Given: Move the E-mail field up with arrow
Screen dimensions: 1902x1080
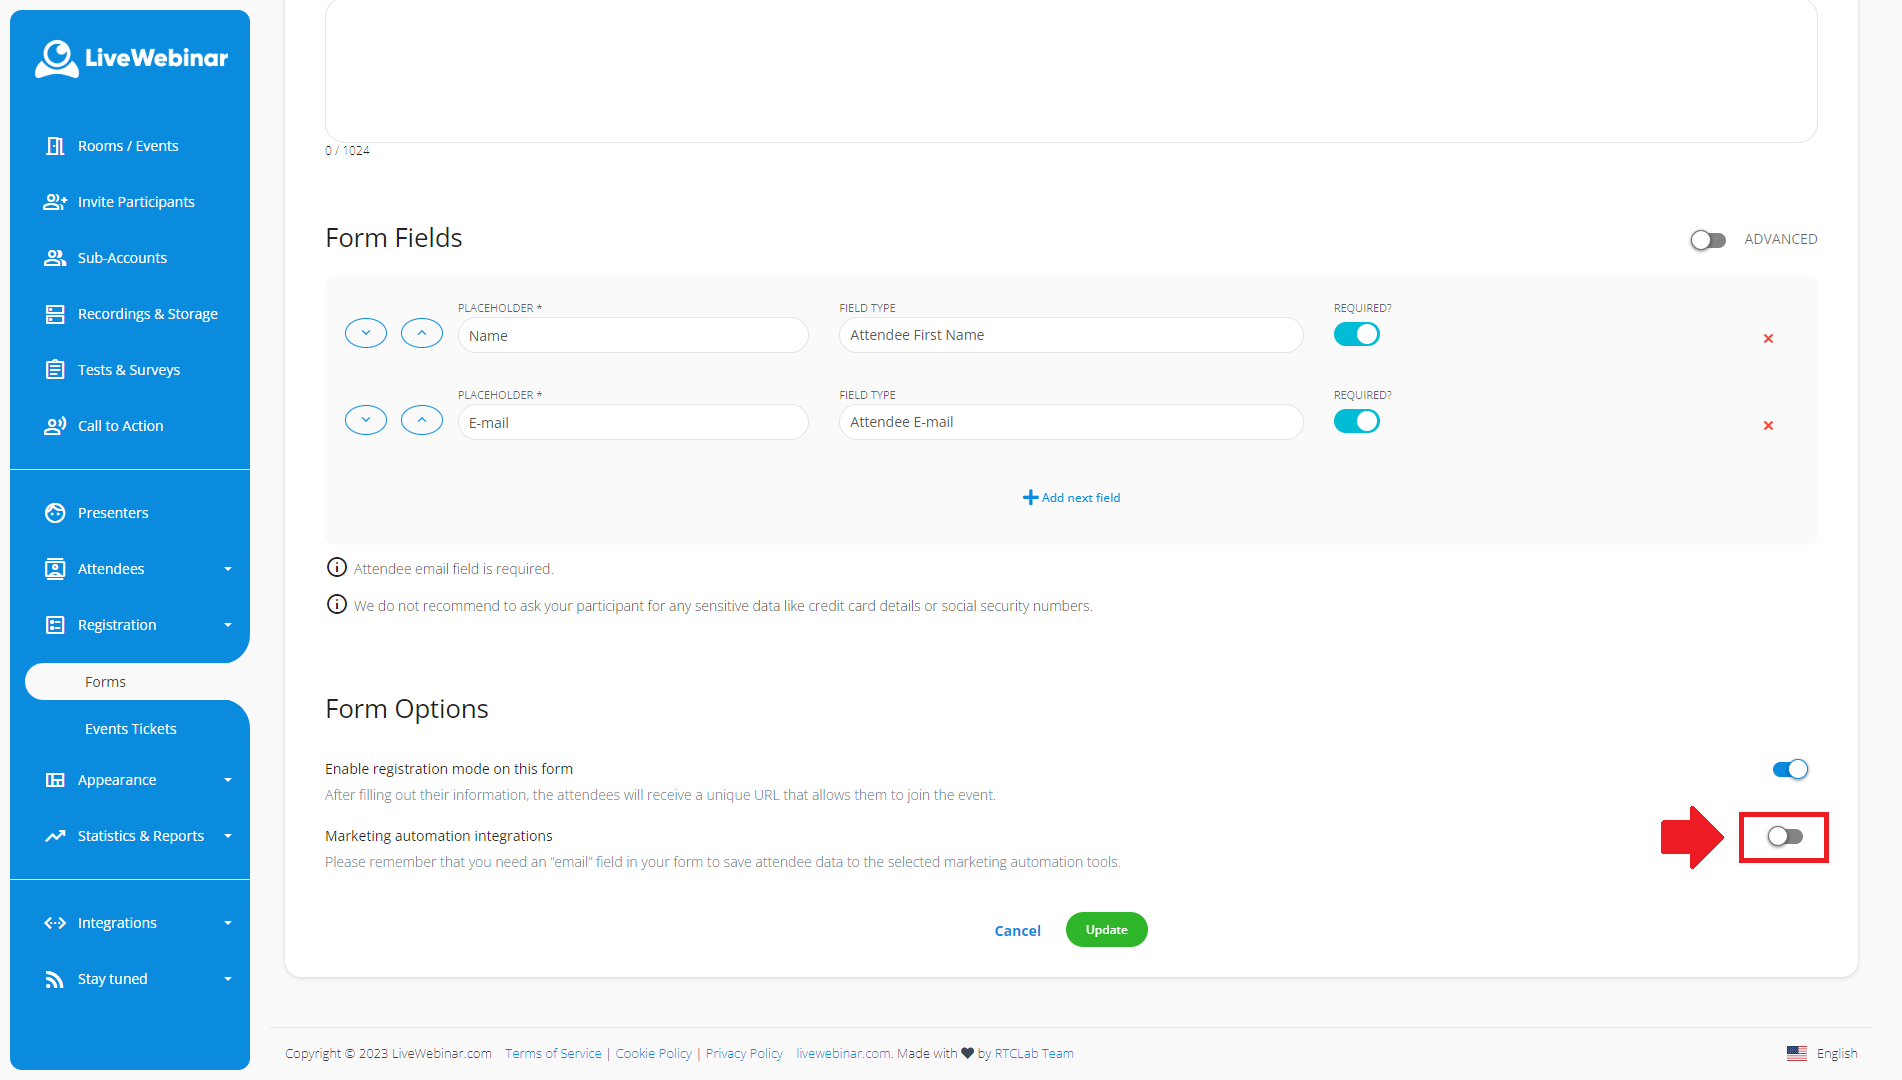Looking at the screenshot, I should coord(422,420).
